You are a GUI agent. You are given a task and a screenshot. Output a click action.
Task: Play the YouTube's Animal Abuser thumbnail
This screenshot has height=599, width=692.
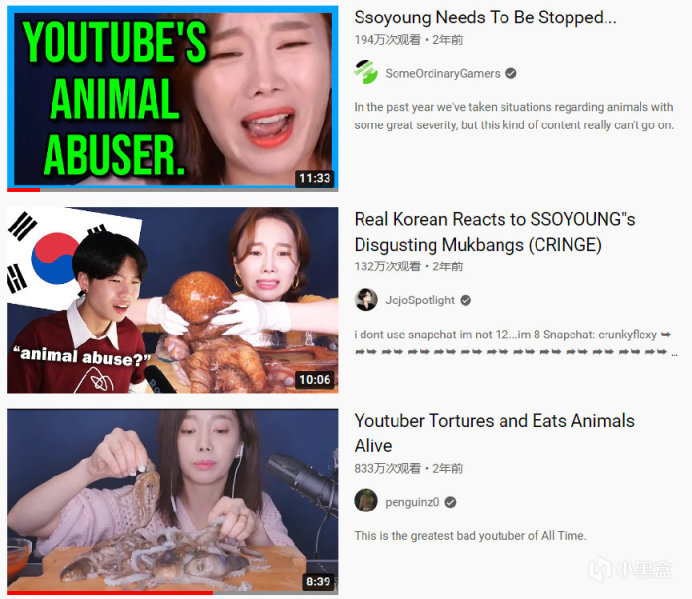(x=173, y=98)
